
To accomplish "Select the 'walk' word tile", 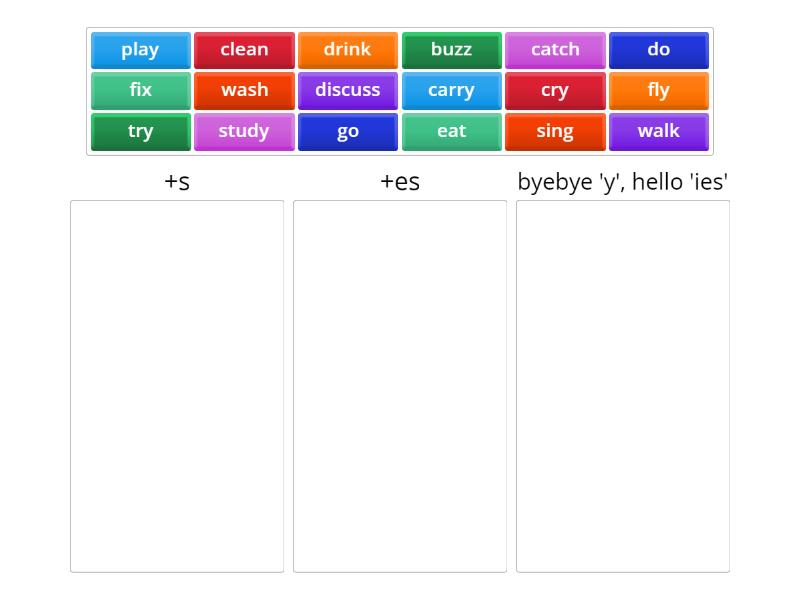I will [659, 131].
